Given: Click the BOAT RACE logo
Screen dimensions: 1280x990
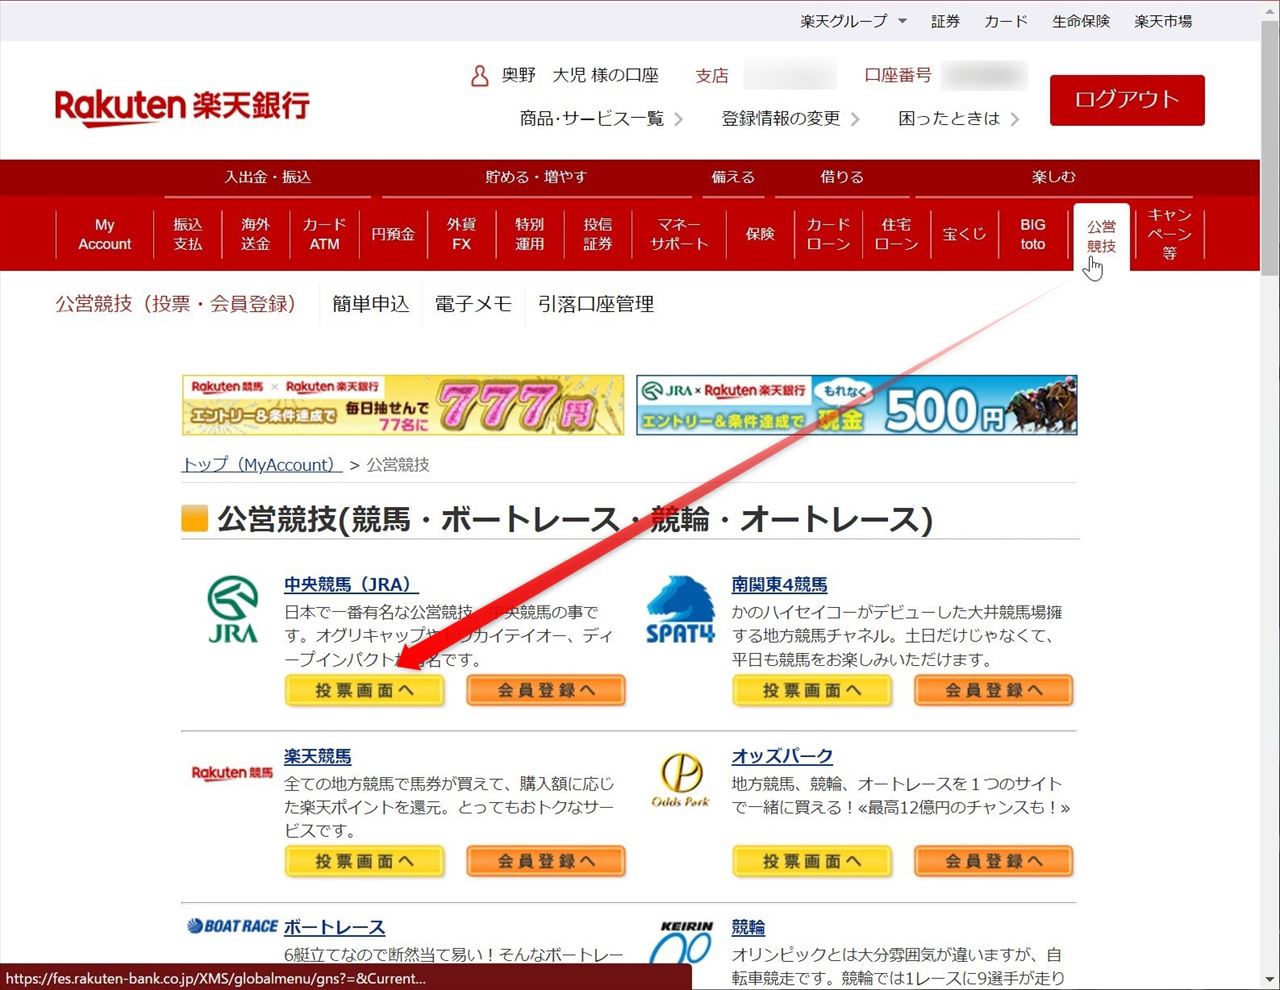Looking at the screenshot, I should 232,926.
